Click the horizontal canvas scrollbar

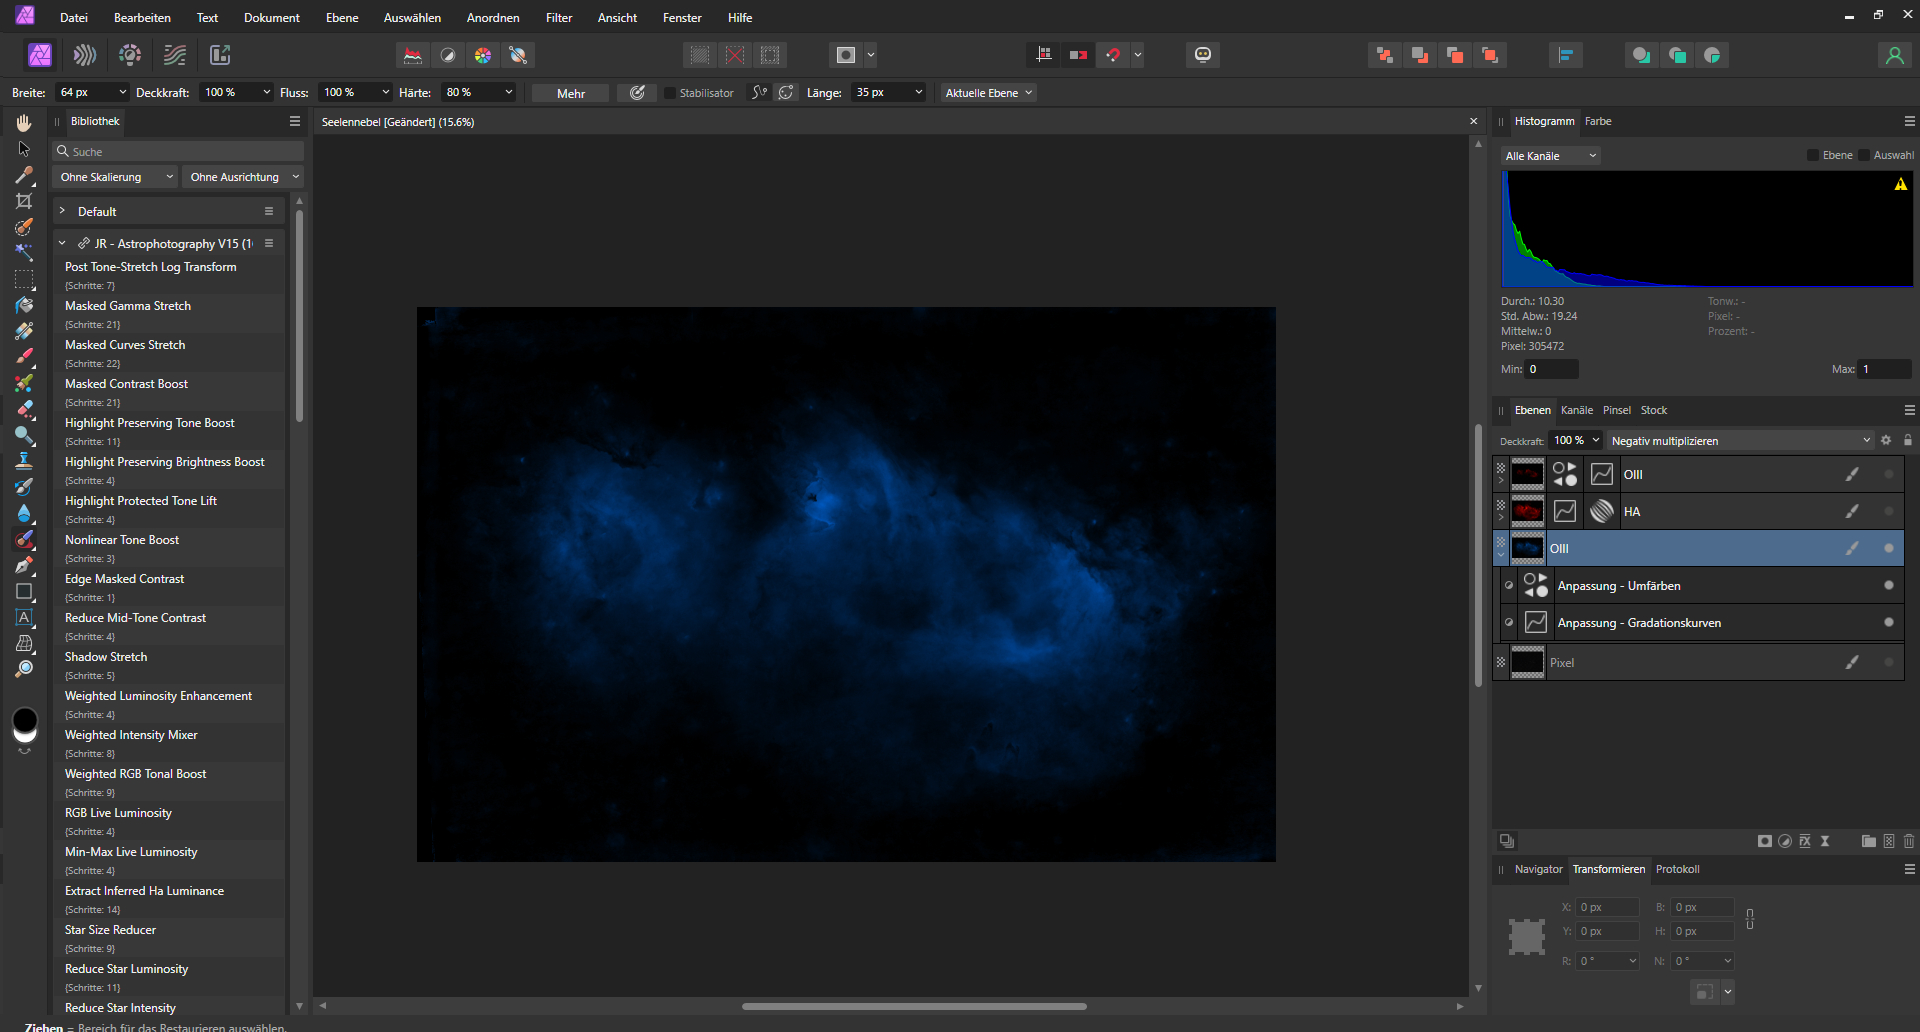(x=914, y=1006)
